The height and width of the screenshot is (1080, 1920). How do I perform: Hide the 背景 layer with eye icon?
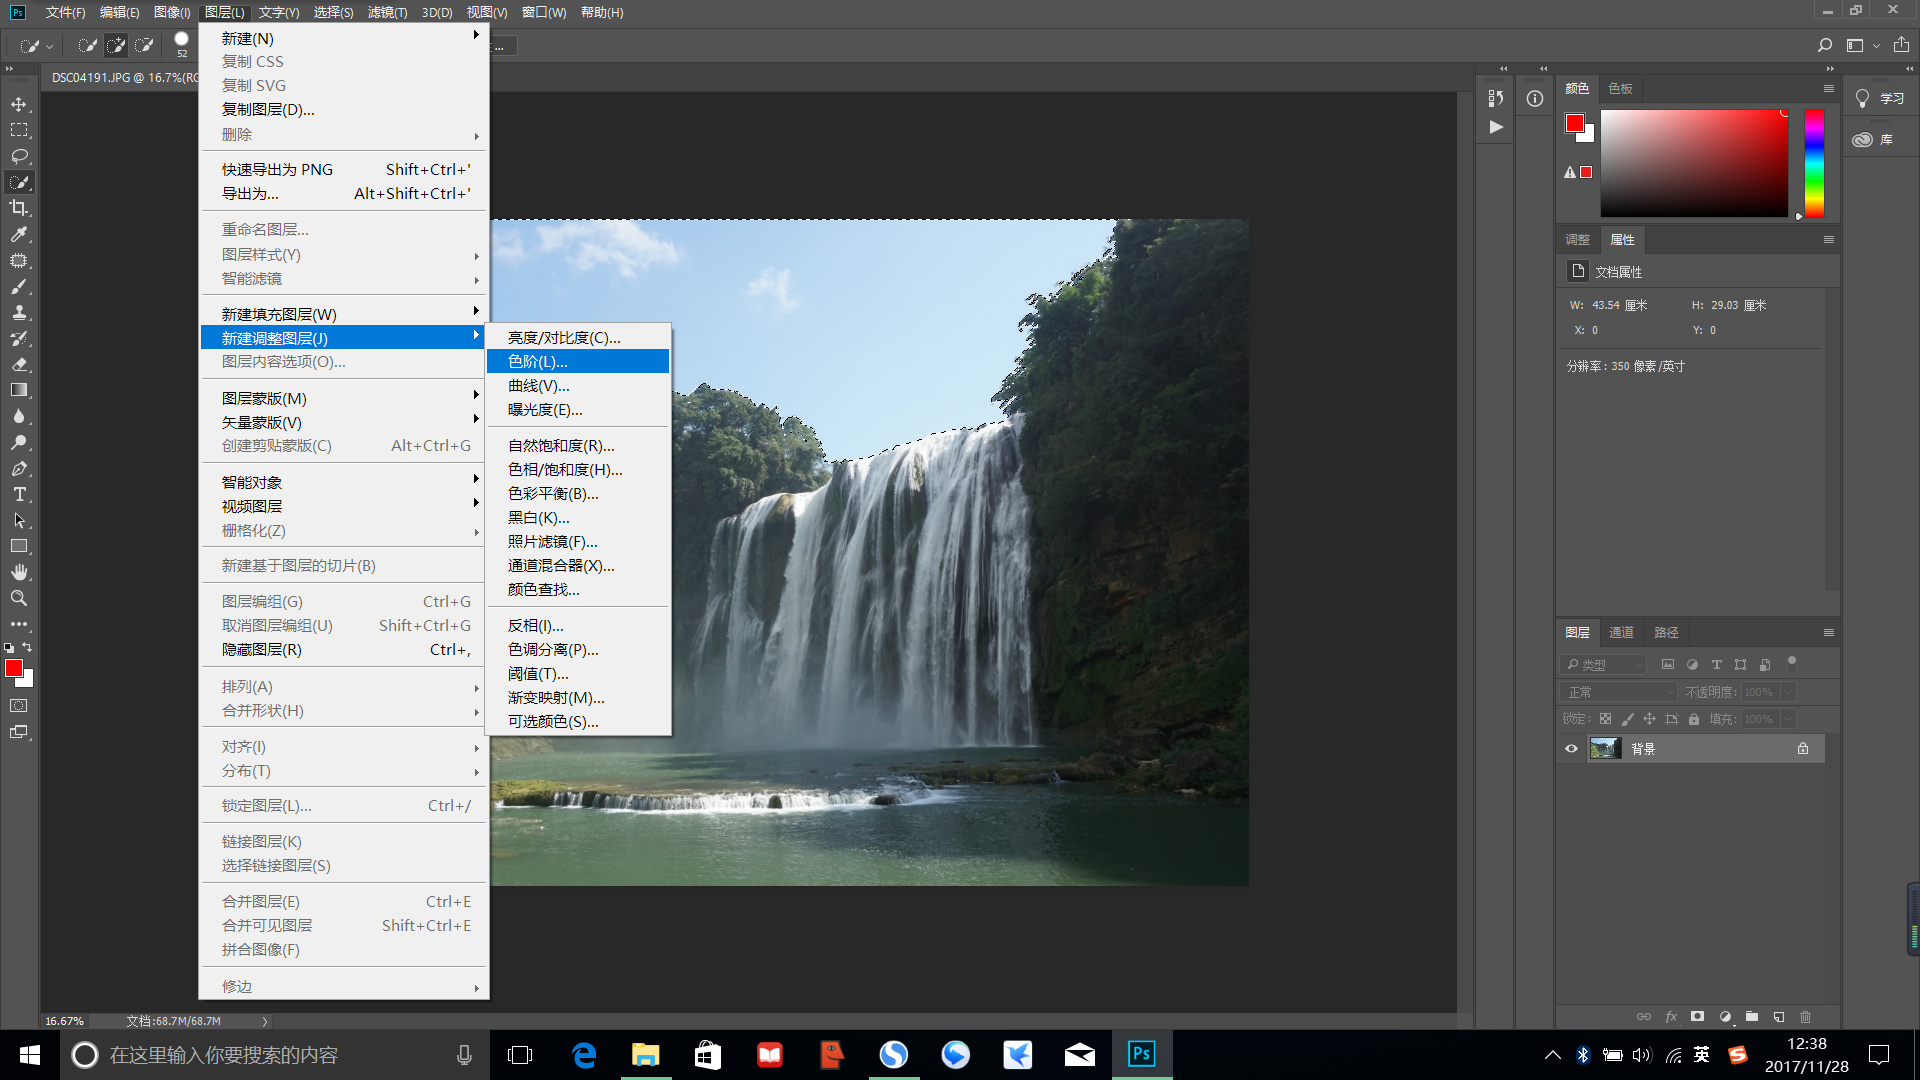1571,749
